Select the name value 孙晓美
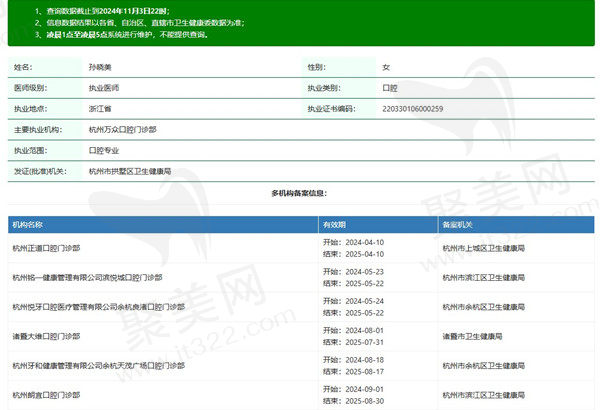600x410 pixels. pos(100,67)
